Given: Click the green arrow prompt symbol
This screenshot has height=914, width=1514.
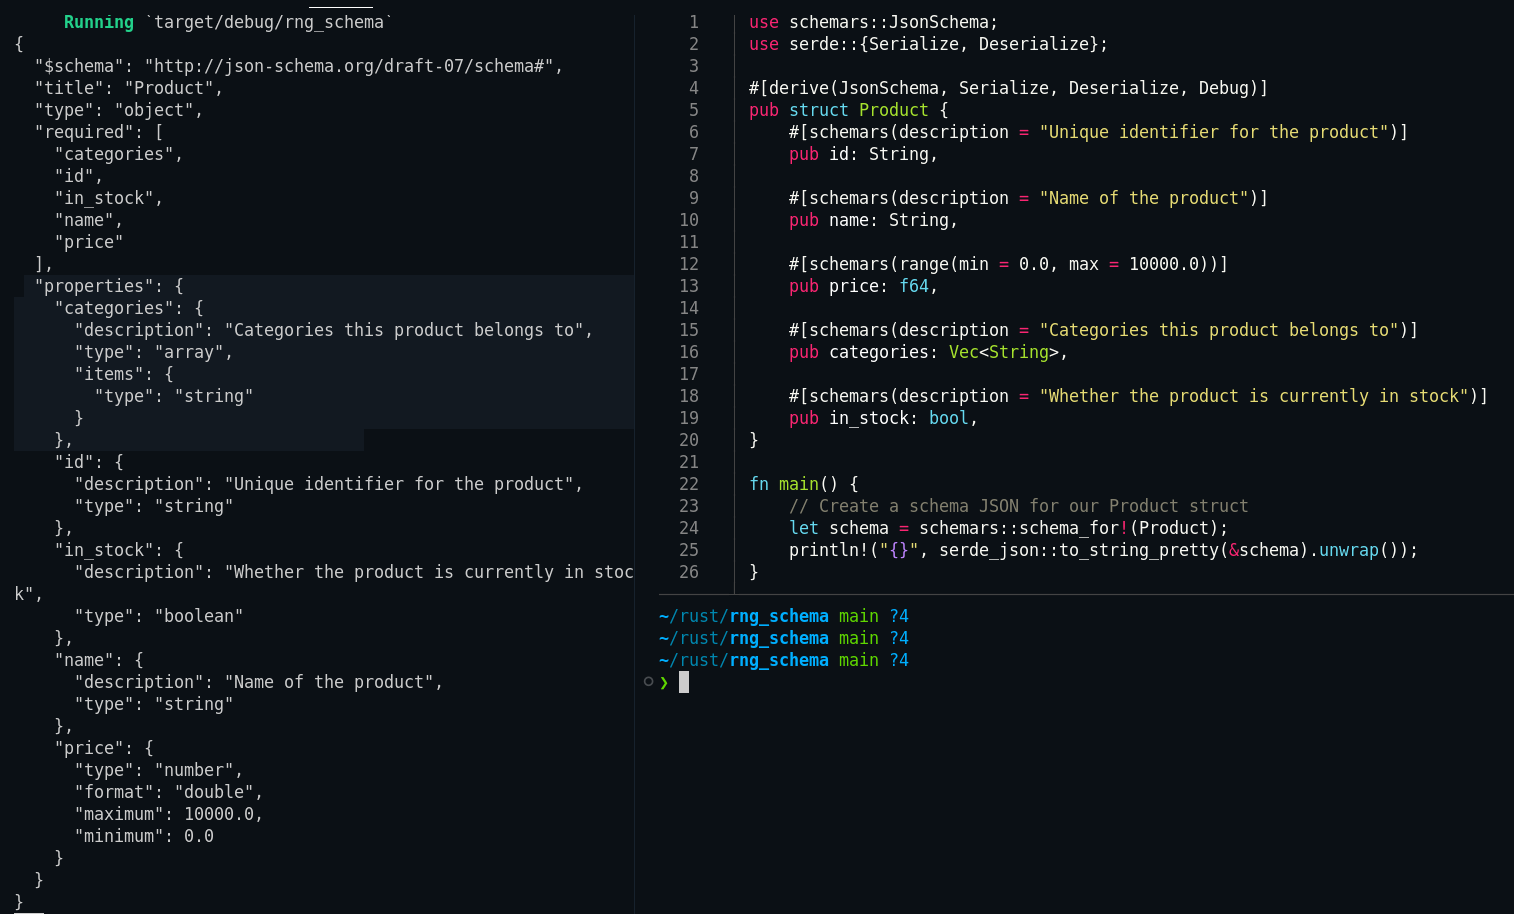Looking at the screenshot, I should (664, 682).
